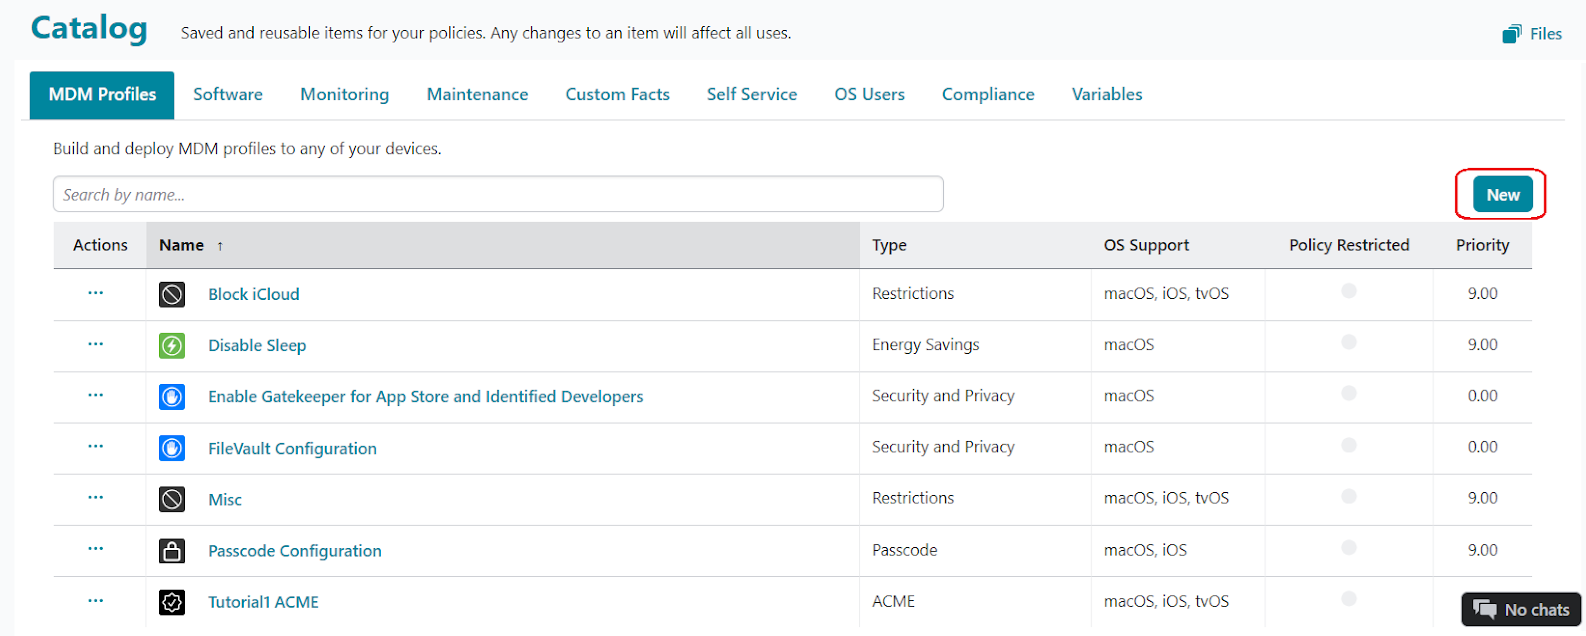Click the Energy Savings type cell

(926, 345)
